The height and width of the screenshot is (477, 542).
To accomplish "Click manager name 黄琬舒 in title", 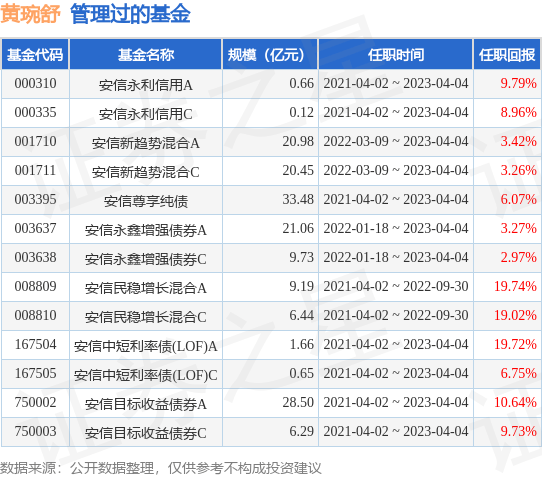I will (x=30, y=14).
